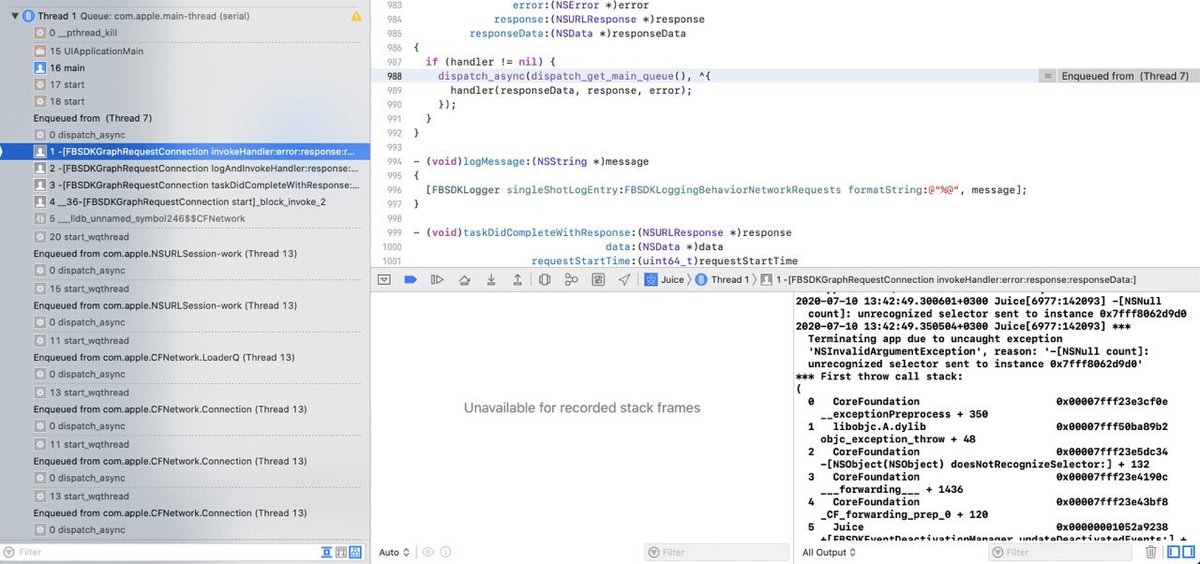This screenshot has height=564, width=1200.
Task: Select frame 3 taskDidCompleteWithResponse
Action: click(x=195, y=185)
